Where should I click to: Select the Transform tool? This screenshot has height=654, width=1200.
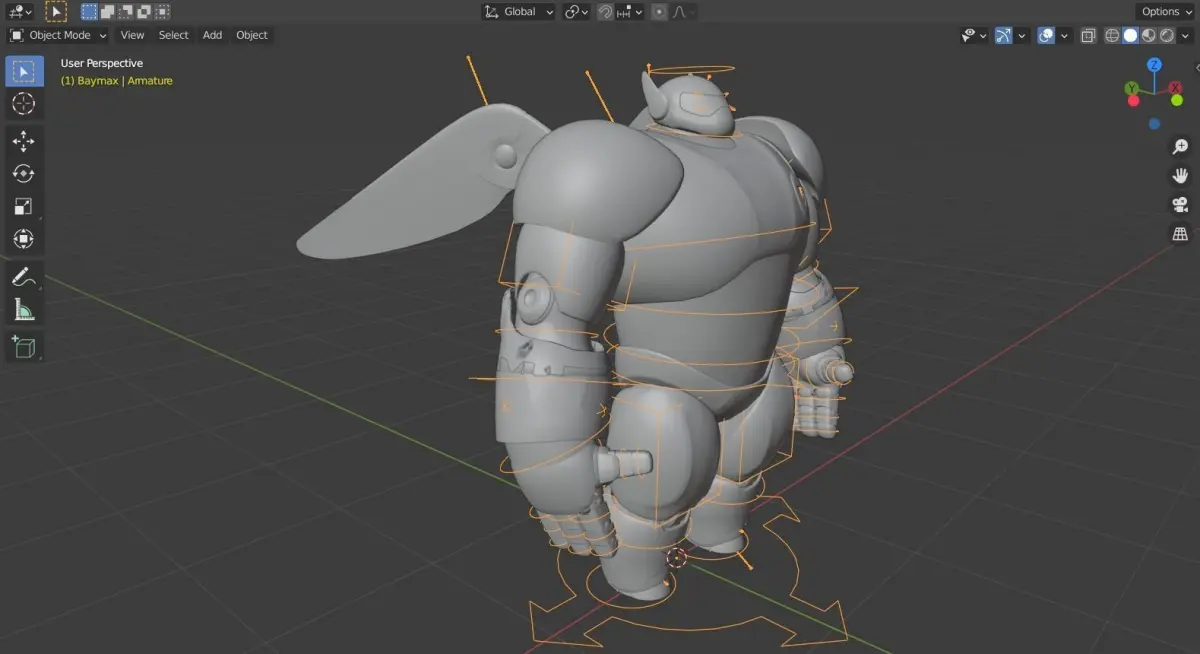24,238
